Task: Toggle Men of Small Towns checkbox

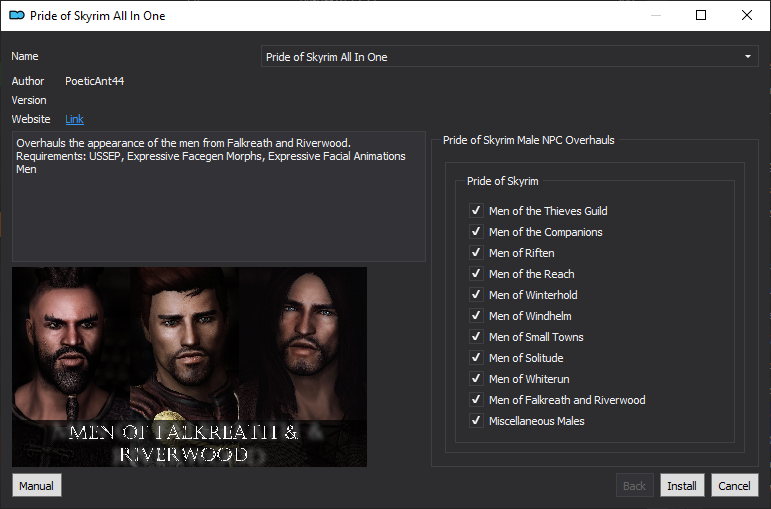Action: tap(476, 337)
